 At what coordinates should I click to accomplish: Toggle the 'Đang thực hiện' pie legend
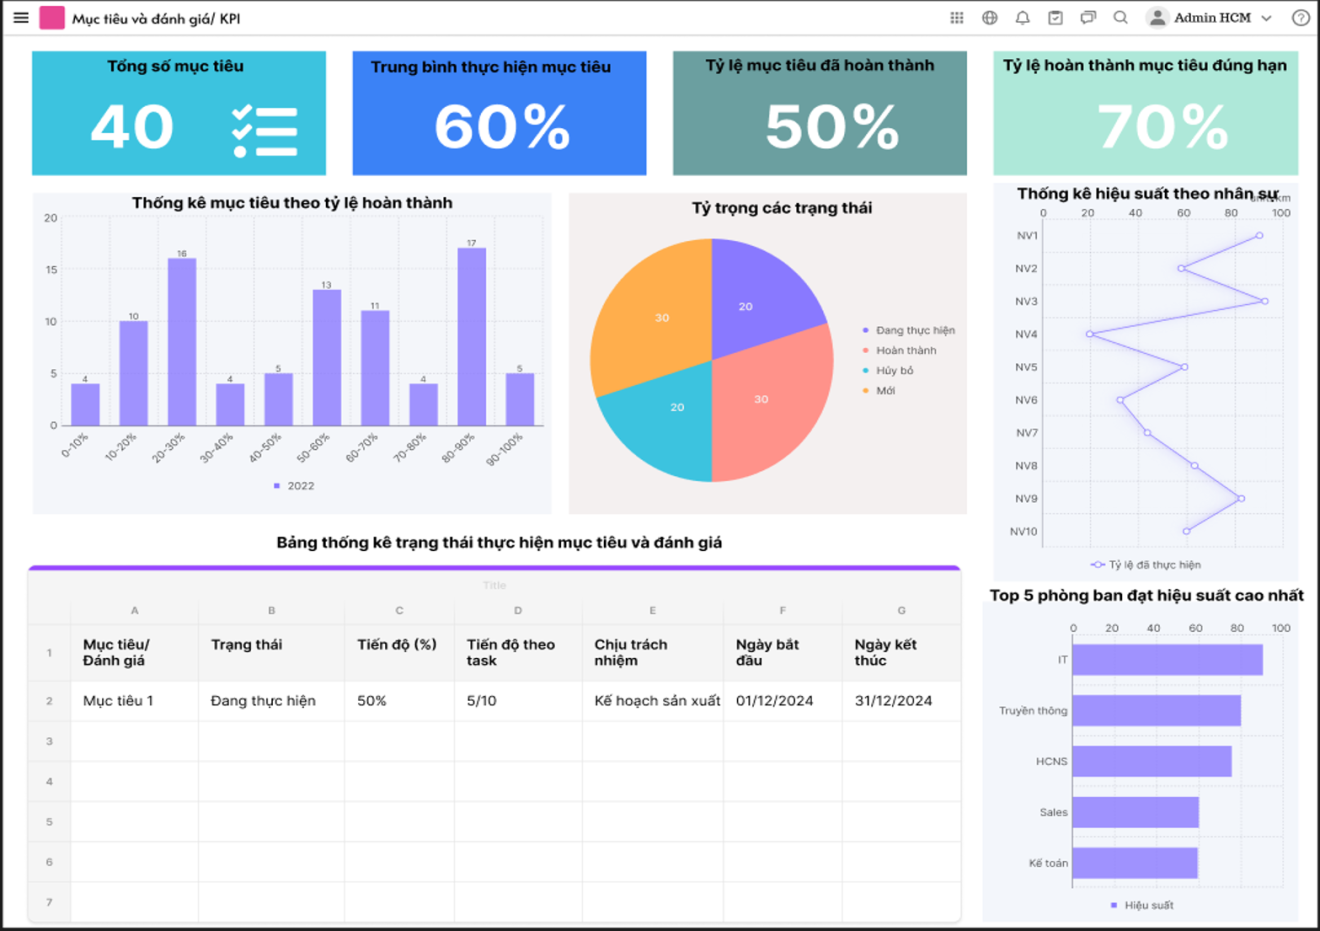pos(908,330)
